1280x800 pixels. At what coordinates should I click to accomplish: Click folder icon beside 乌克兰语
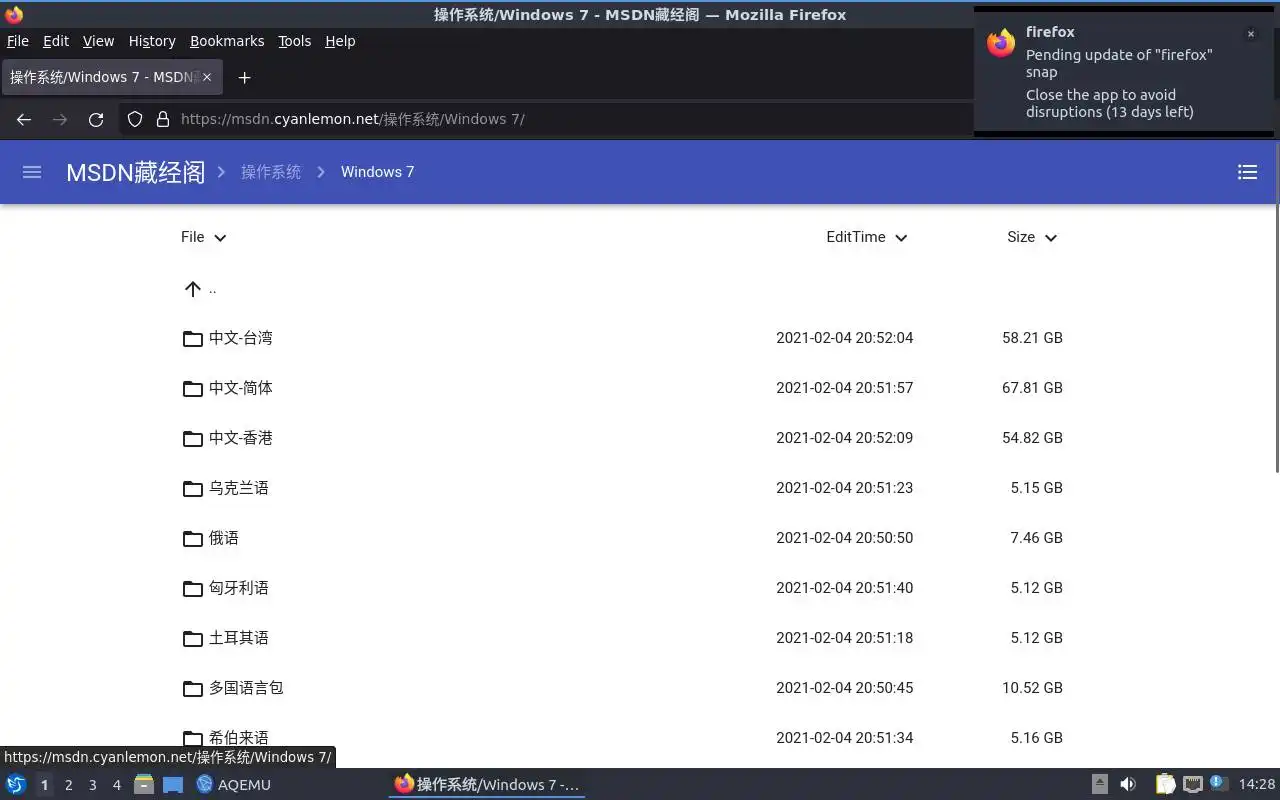193,488
